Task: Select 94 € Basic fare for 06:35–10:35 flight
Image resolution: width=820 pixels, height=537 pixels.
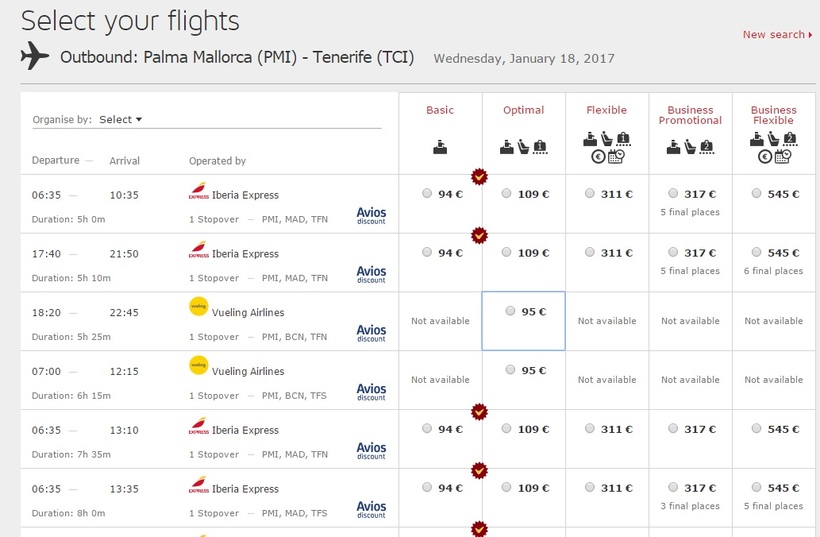Action: click(x=428, y=194)
